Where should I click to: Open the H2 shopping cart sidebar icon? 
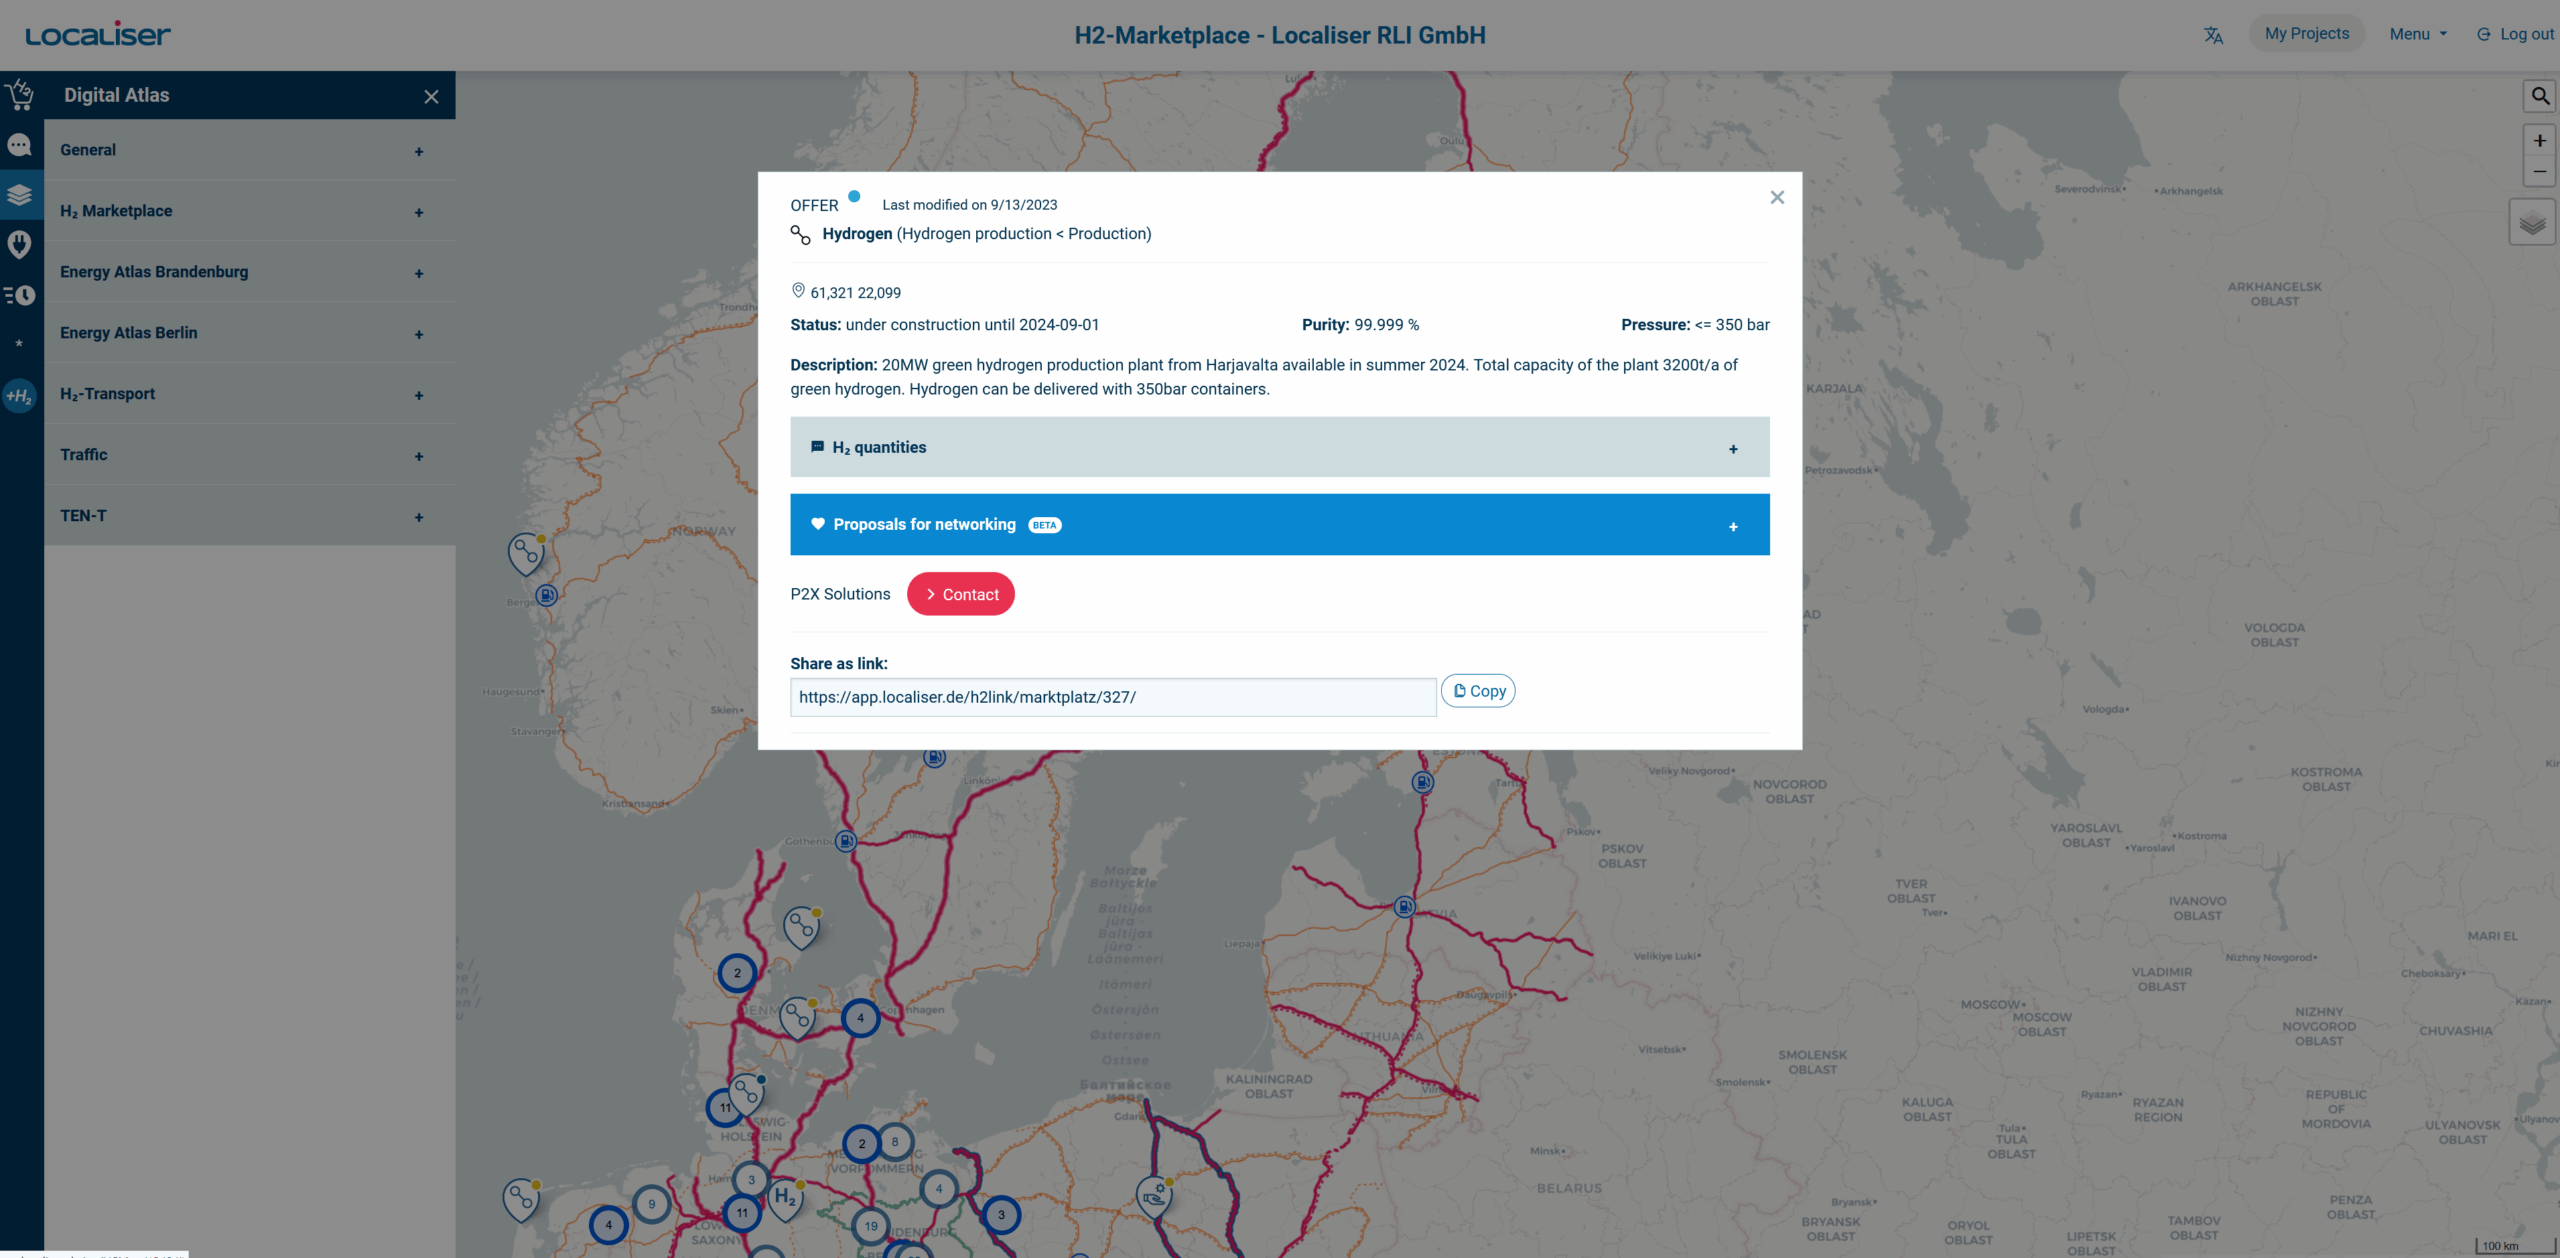(20, 96)
